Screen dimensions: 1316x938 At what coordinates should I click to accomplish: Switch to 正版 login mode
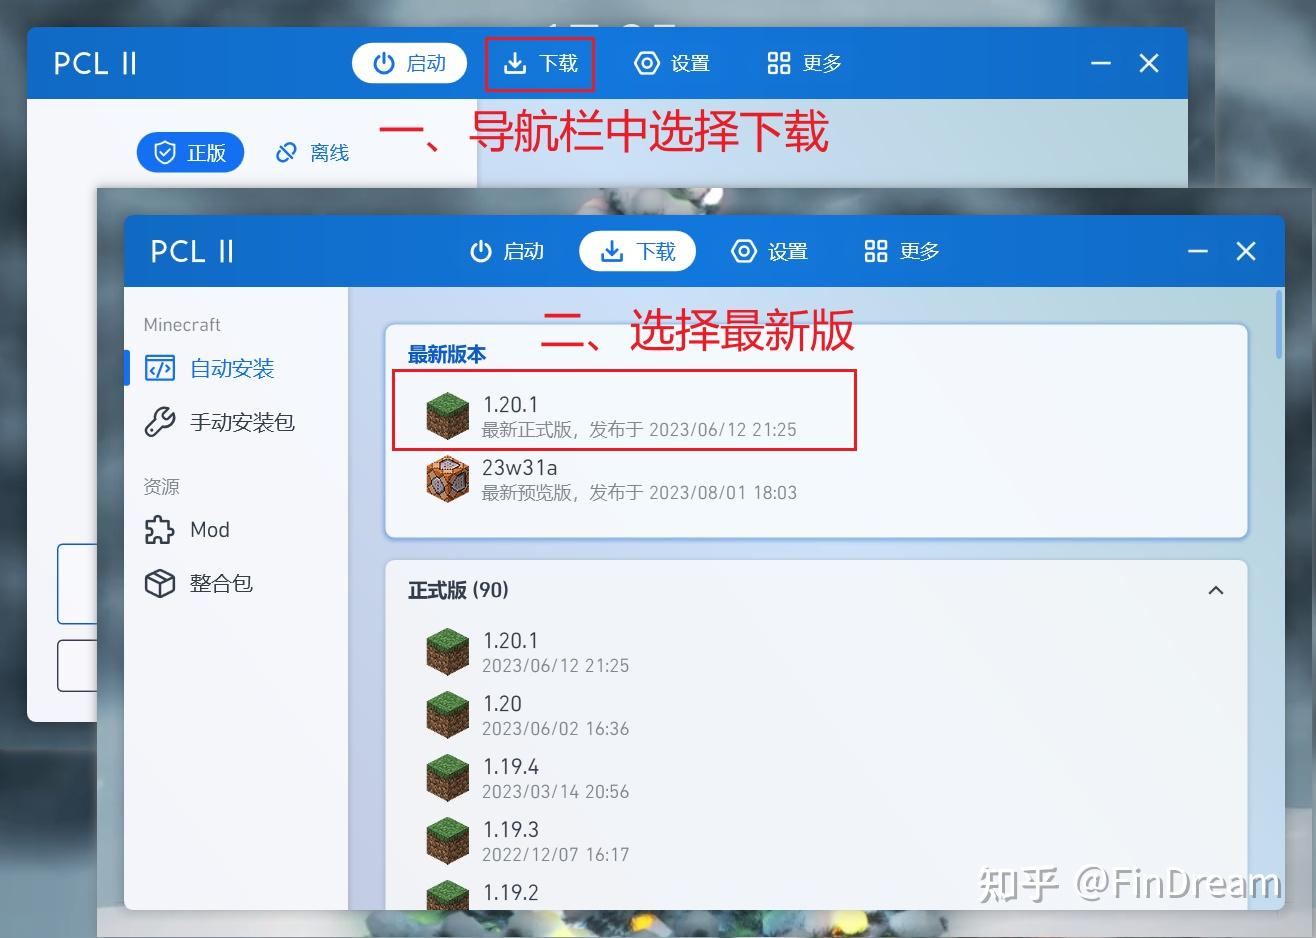click(x=190, y=152)
